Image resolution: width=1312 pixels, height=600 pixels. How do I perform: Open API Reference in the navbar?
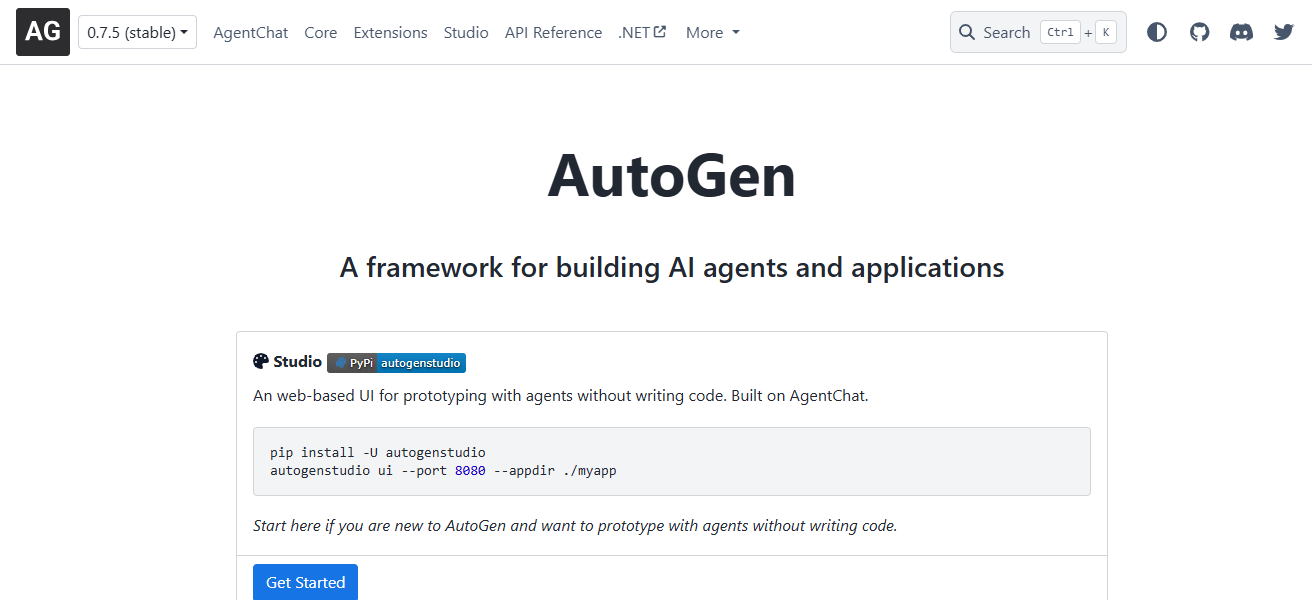(x=553, y=32)
